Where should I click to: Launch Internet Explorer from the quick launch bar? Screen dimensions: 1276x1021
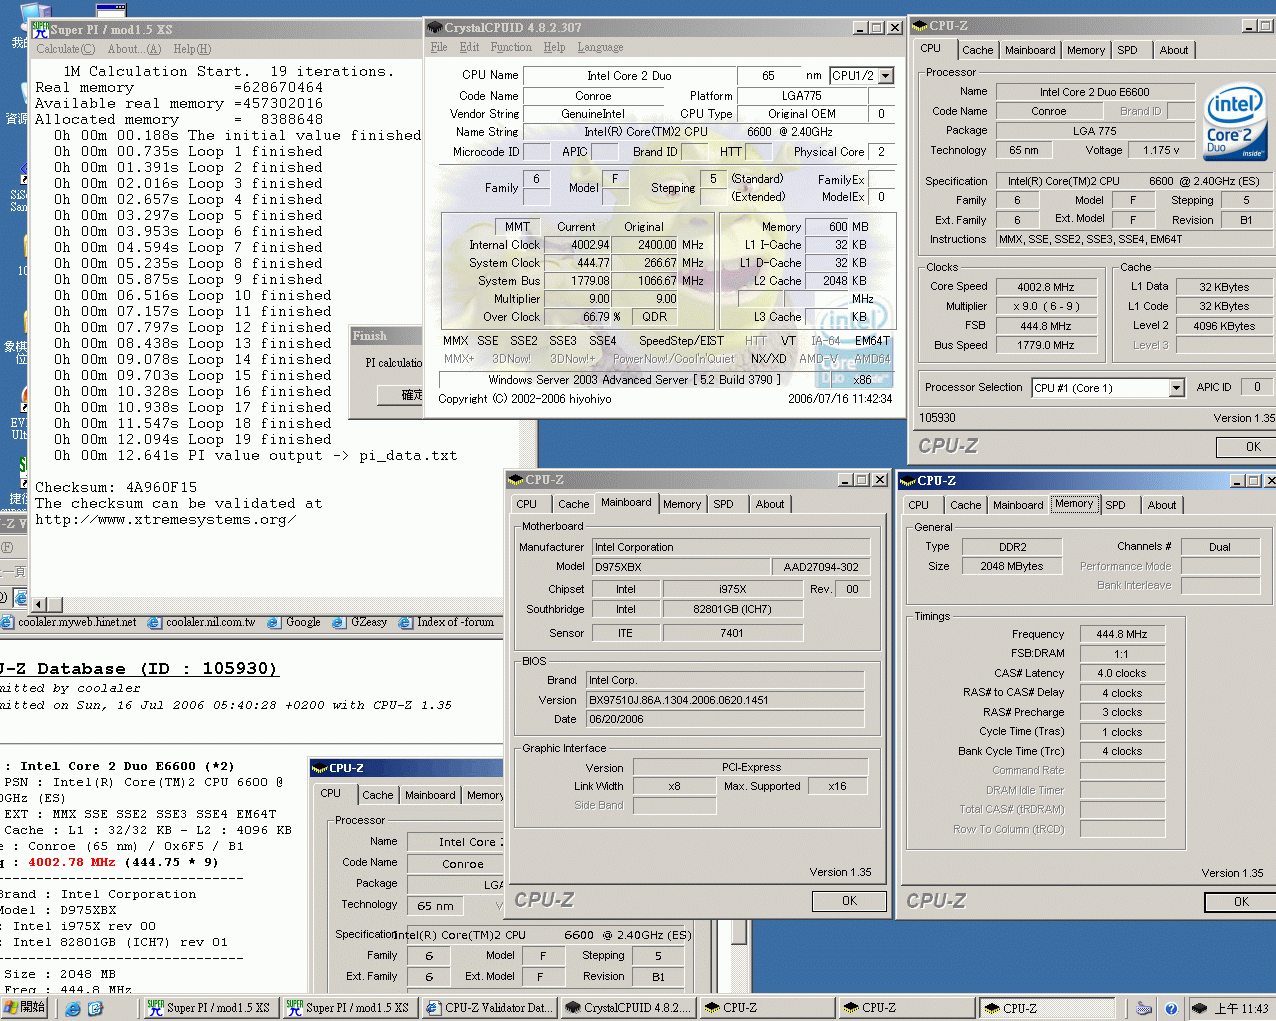[73, 1008]
